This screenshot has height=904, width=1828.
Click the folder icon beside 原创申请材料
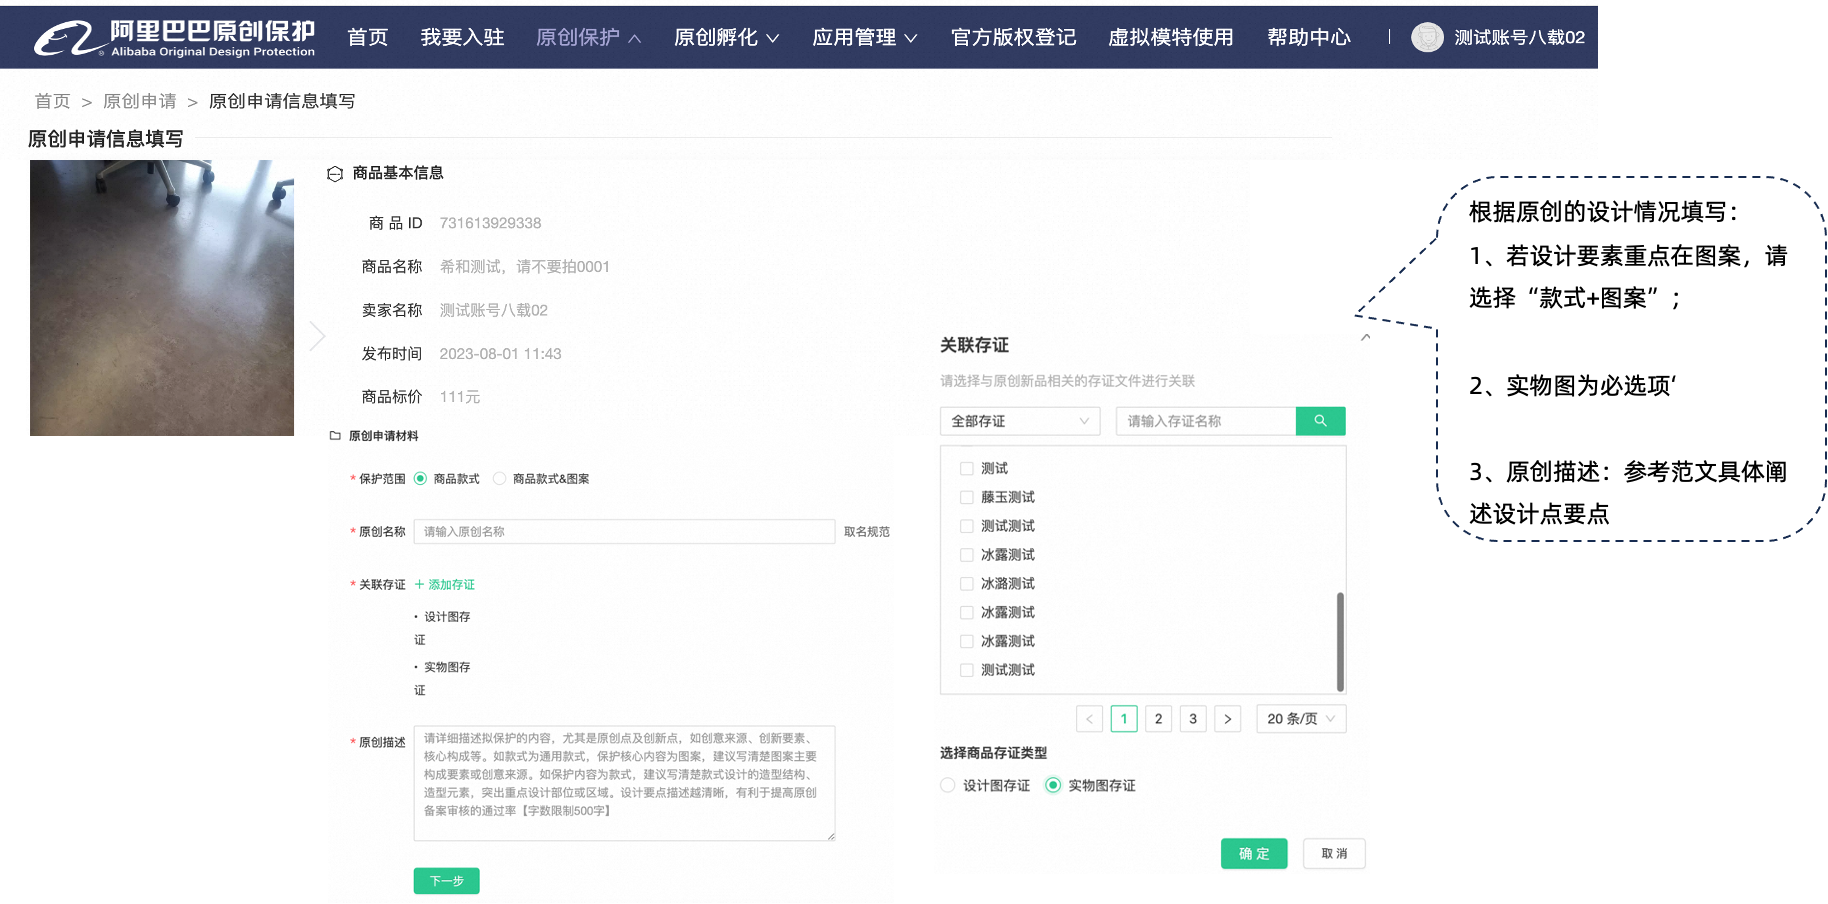tap(336, 436)
